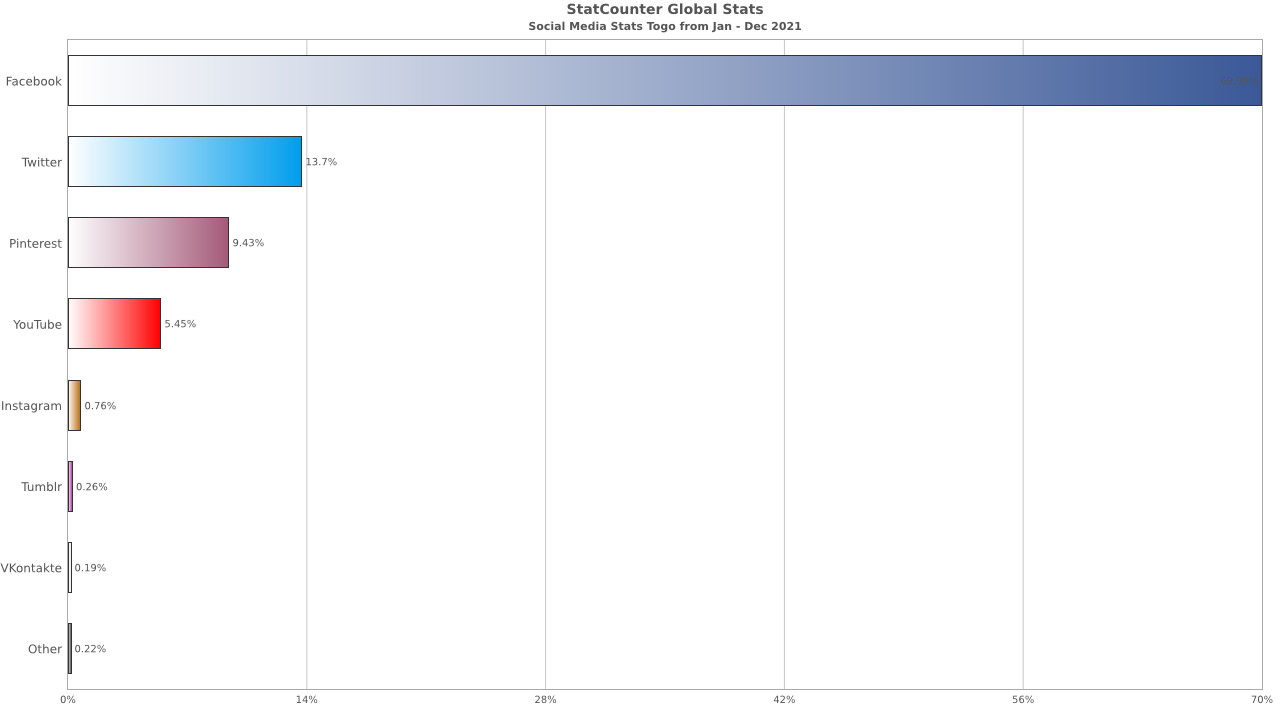Click the 42% x-axis tick label
The width and height of the screenshot is (1280, 720).
784,699
